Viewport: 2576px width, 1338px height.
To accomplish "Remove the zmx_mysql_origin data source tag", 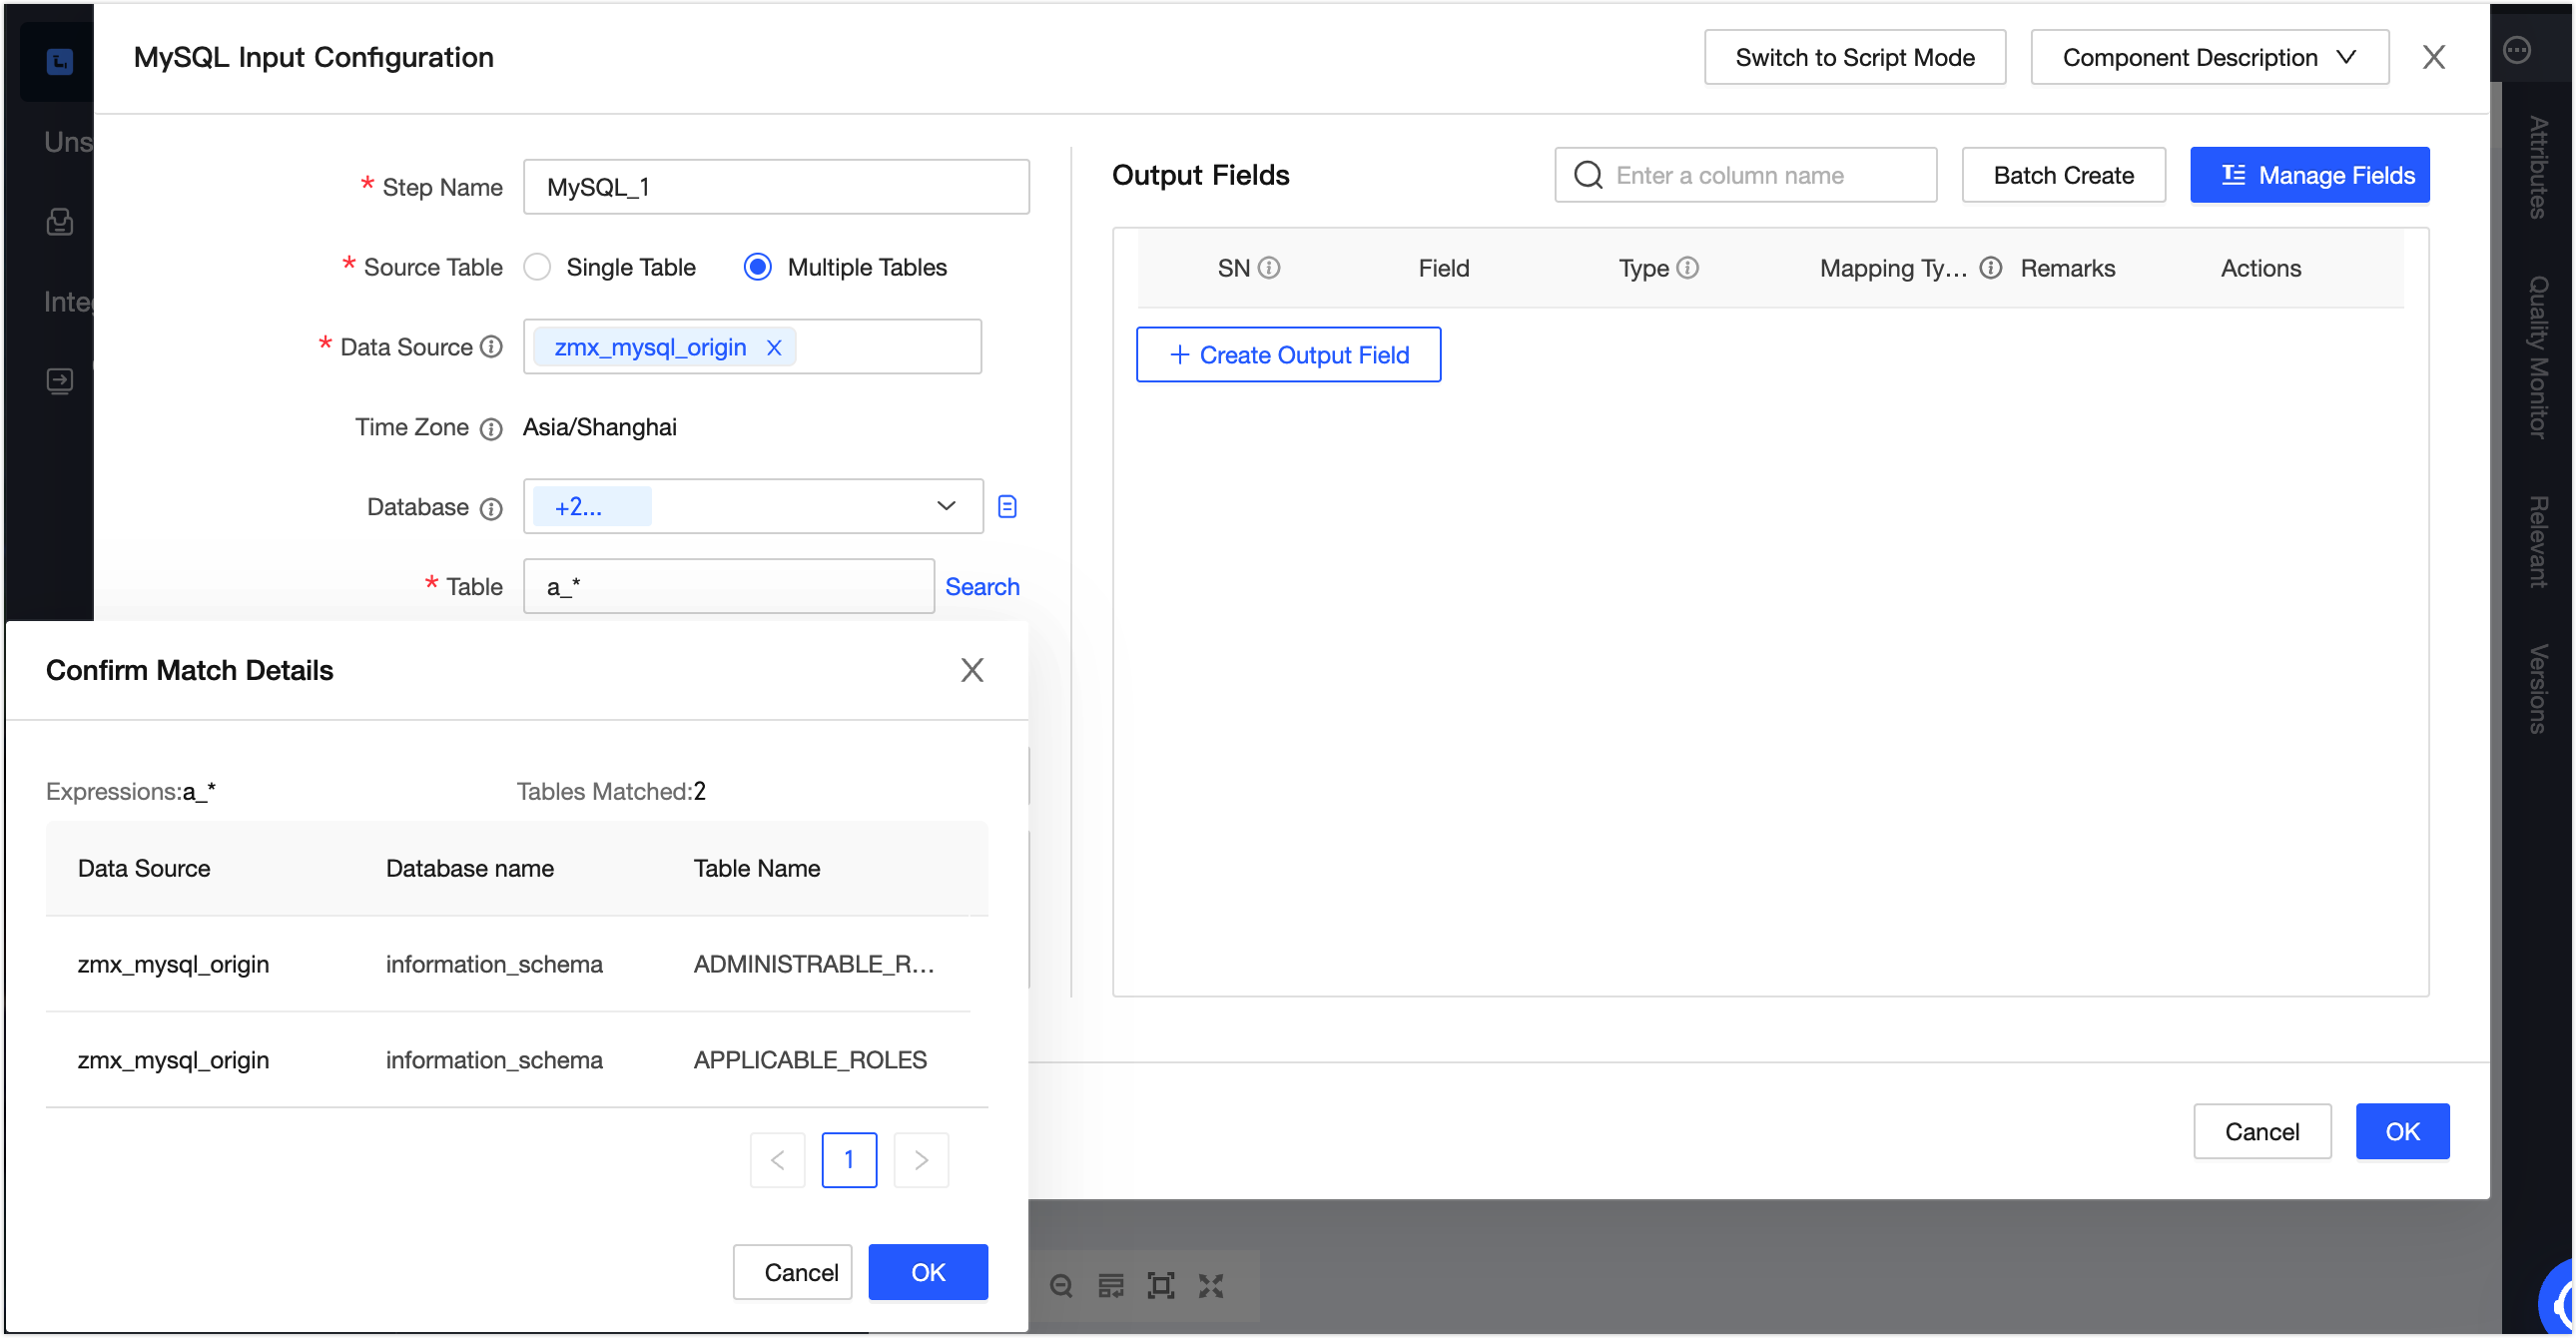I will pos(773,347).
